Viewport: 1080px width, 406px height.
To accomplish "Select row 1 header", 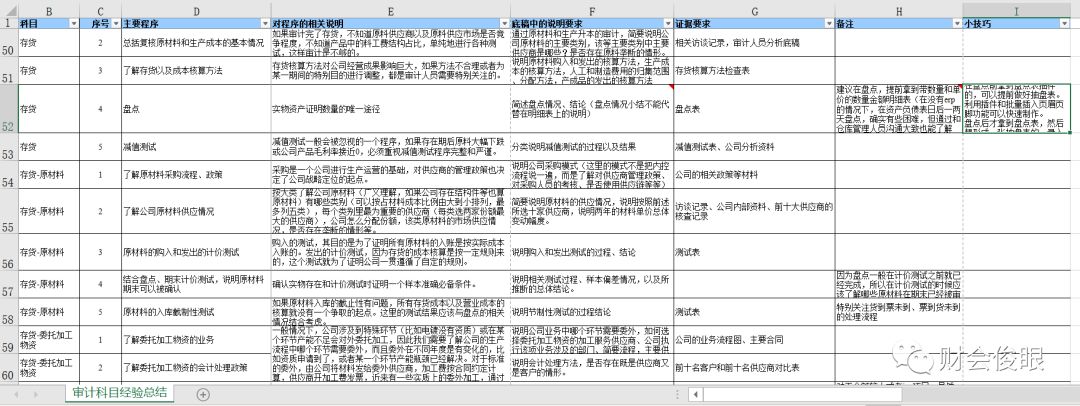I will (8, 23).
